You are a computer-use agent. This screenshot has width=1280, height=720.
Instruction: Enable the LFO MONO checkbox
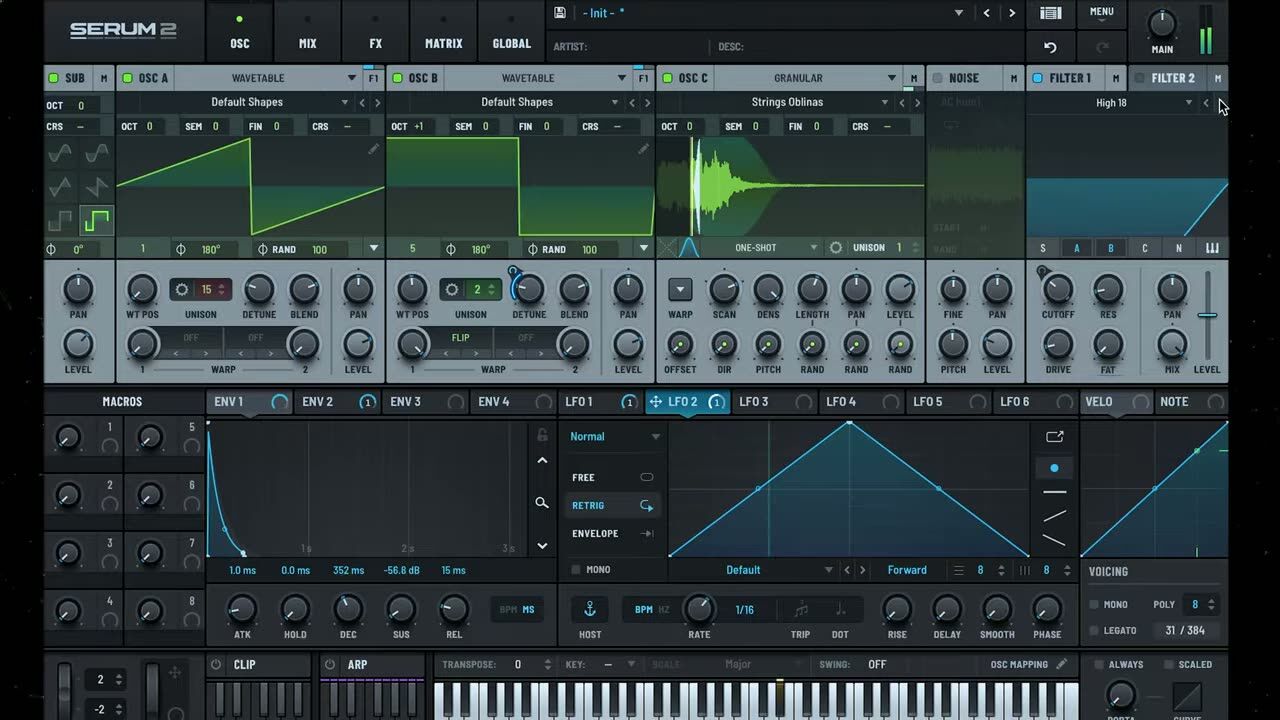(575, 570)
